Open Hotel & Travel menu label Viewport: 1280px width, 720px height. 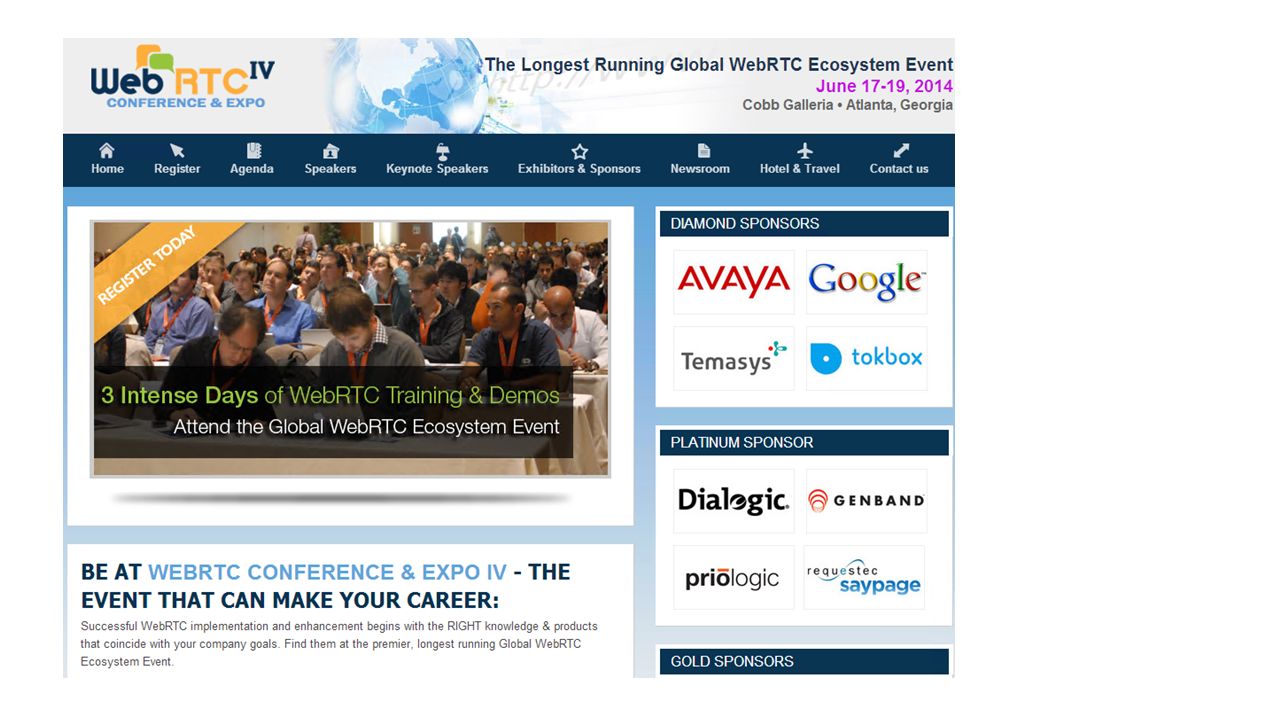click(800, 169)
